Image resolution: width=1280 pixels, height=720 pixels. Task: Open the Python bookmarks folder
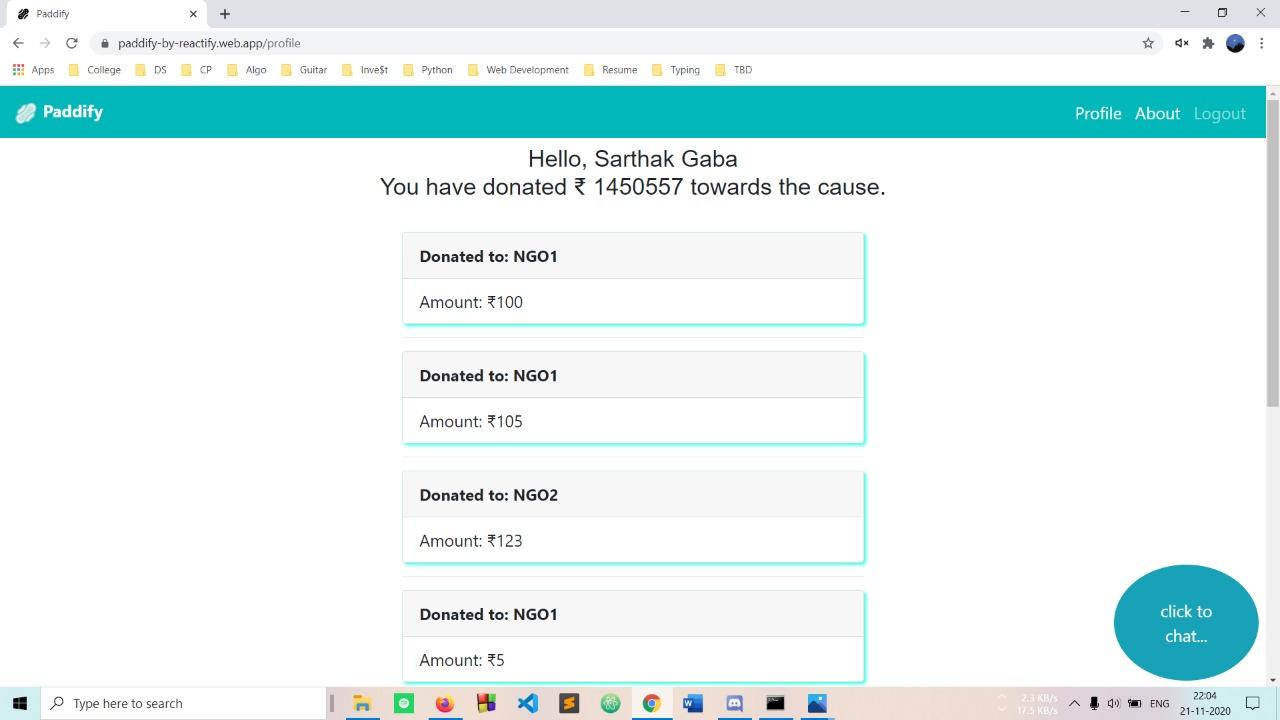(x=427, y=70)
